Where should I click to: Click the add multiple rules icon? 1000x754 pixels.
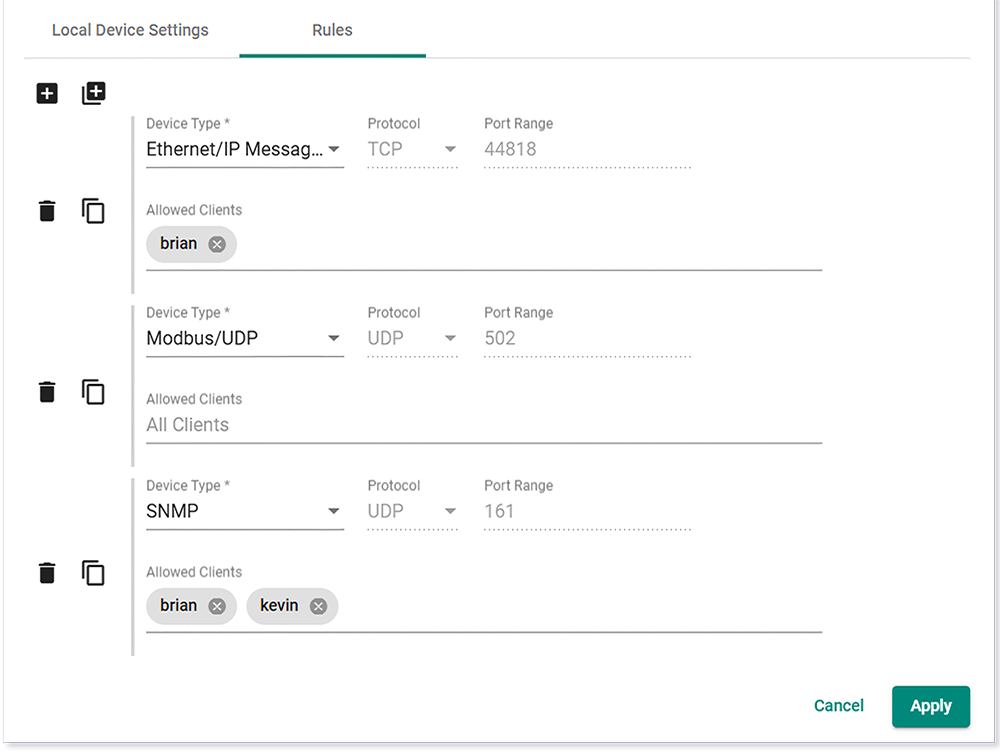(93, 94)
